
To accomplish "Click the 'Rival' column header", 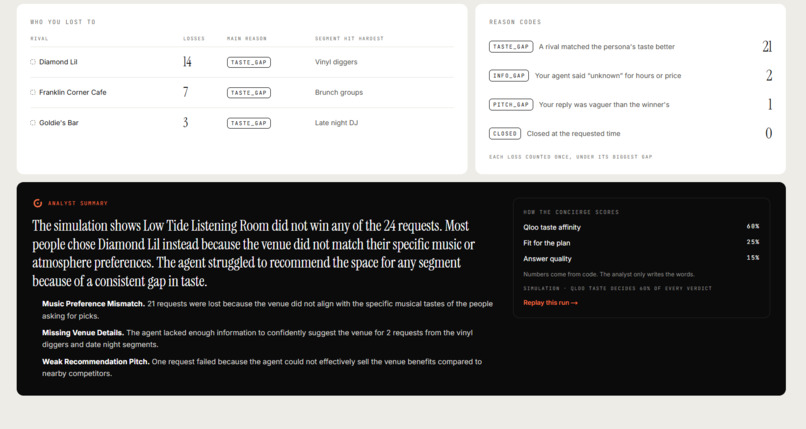I will pos(39,39).
